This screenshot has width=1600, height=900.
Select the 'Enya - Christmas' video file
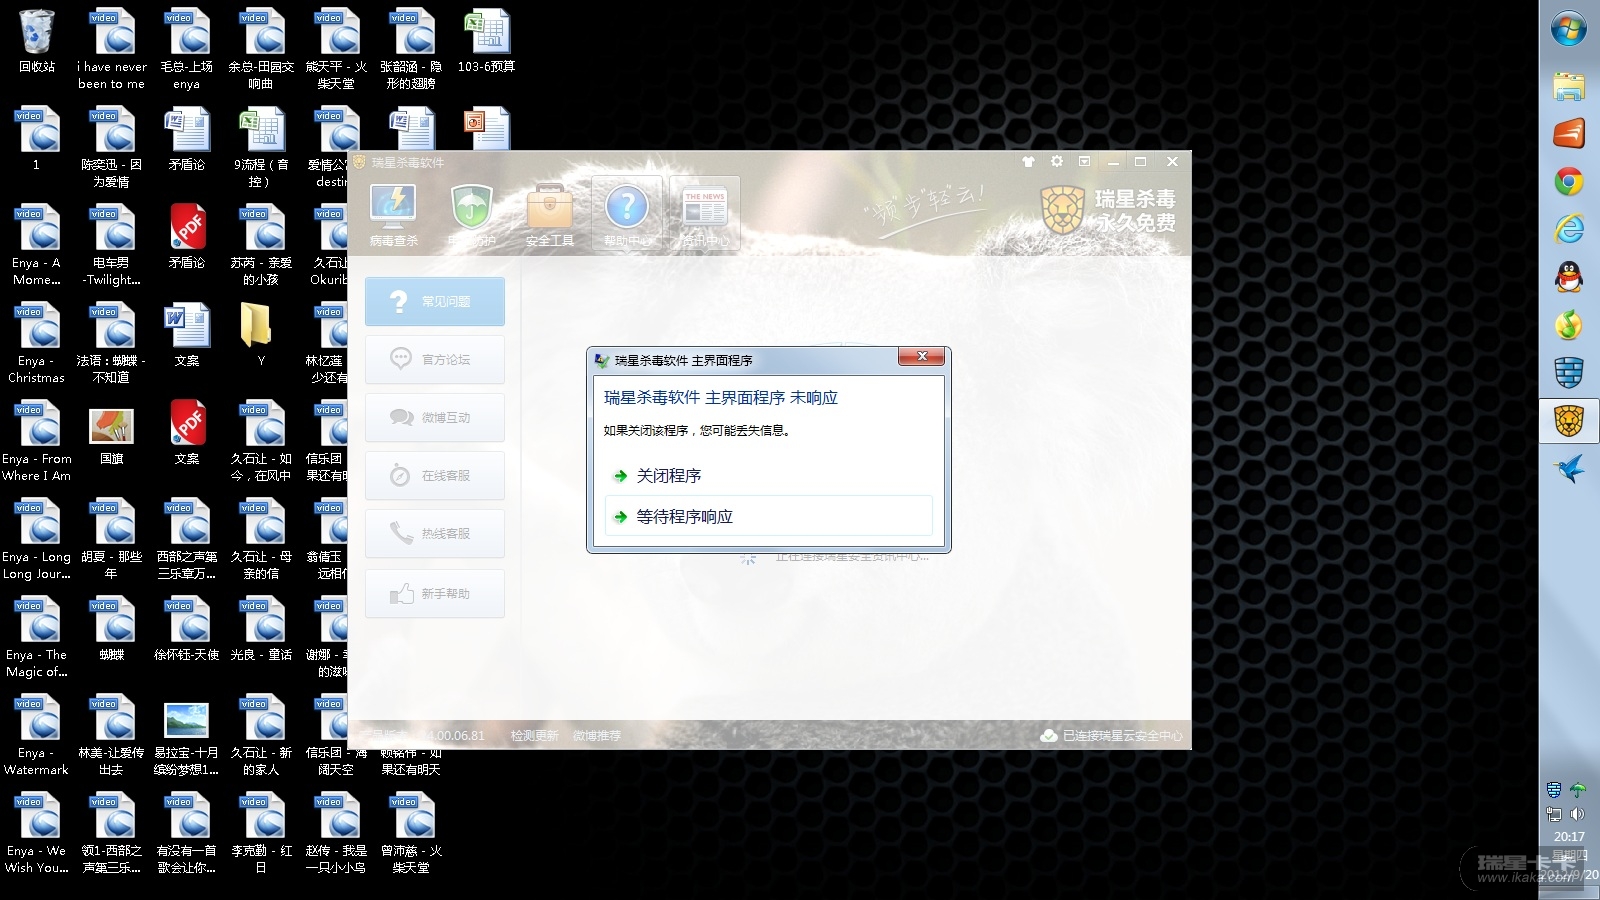click(37, 345)
